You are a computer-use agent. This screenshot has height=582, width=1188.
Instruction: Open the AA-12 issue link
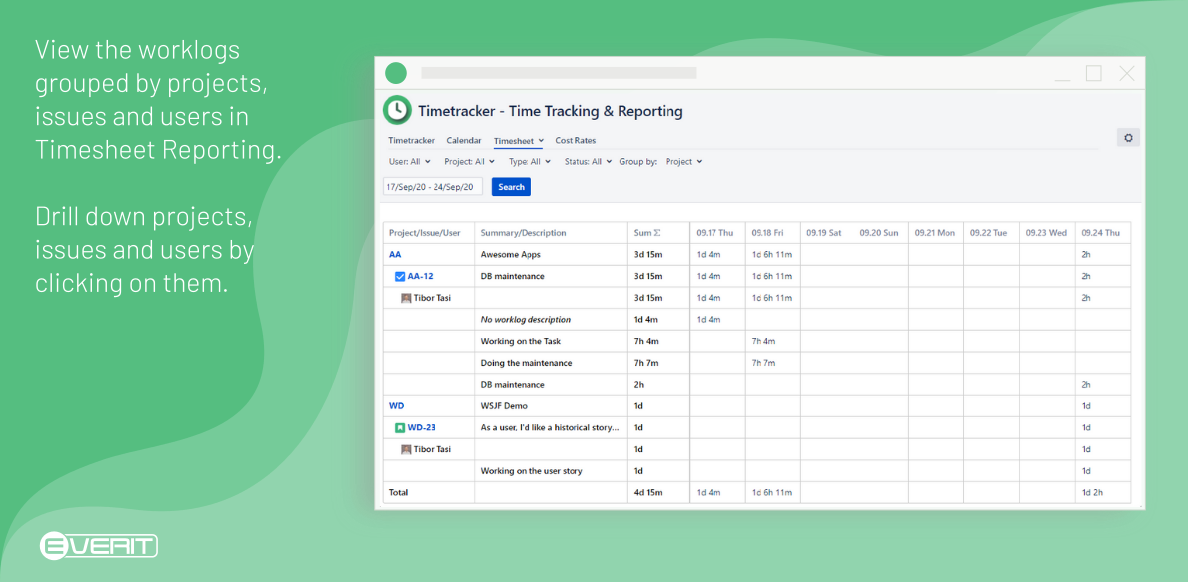pyautogui.click(x=420, y=277)
